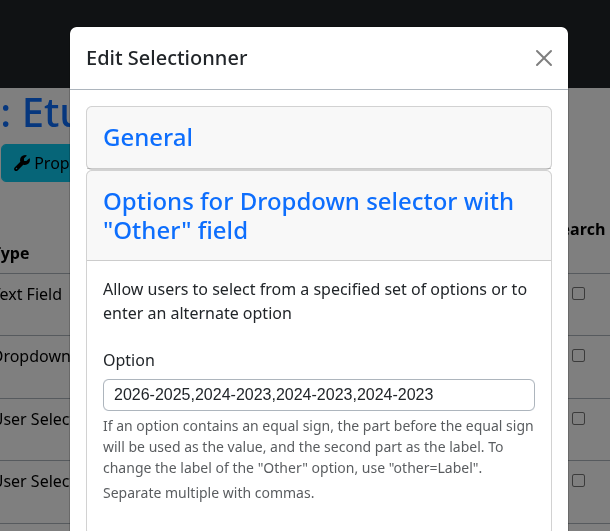The height and width of the screenshot is (531, 610).
Task: Click the Separate multiple with commas hint
Action: (209, 493)
